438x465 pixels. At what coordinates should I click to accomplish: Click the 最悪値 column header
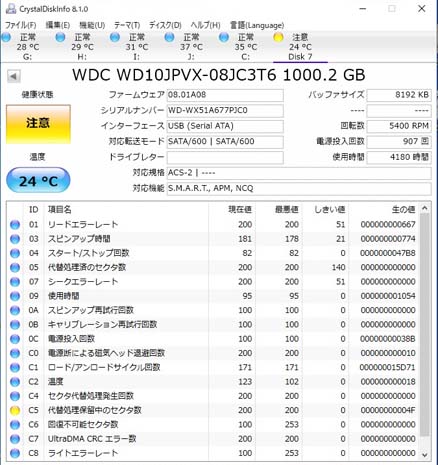click(x=287, y=210)
